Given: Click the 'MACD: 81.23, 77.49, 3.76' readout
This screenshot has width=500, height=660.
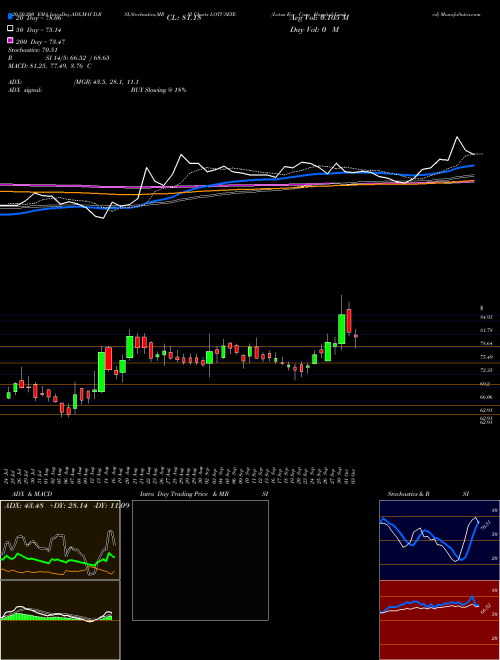Looking at the screenshot, I should (x=46, y=66).
